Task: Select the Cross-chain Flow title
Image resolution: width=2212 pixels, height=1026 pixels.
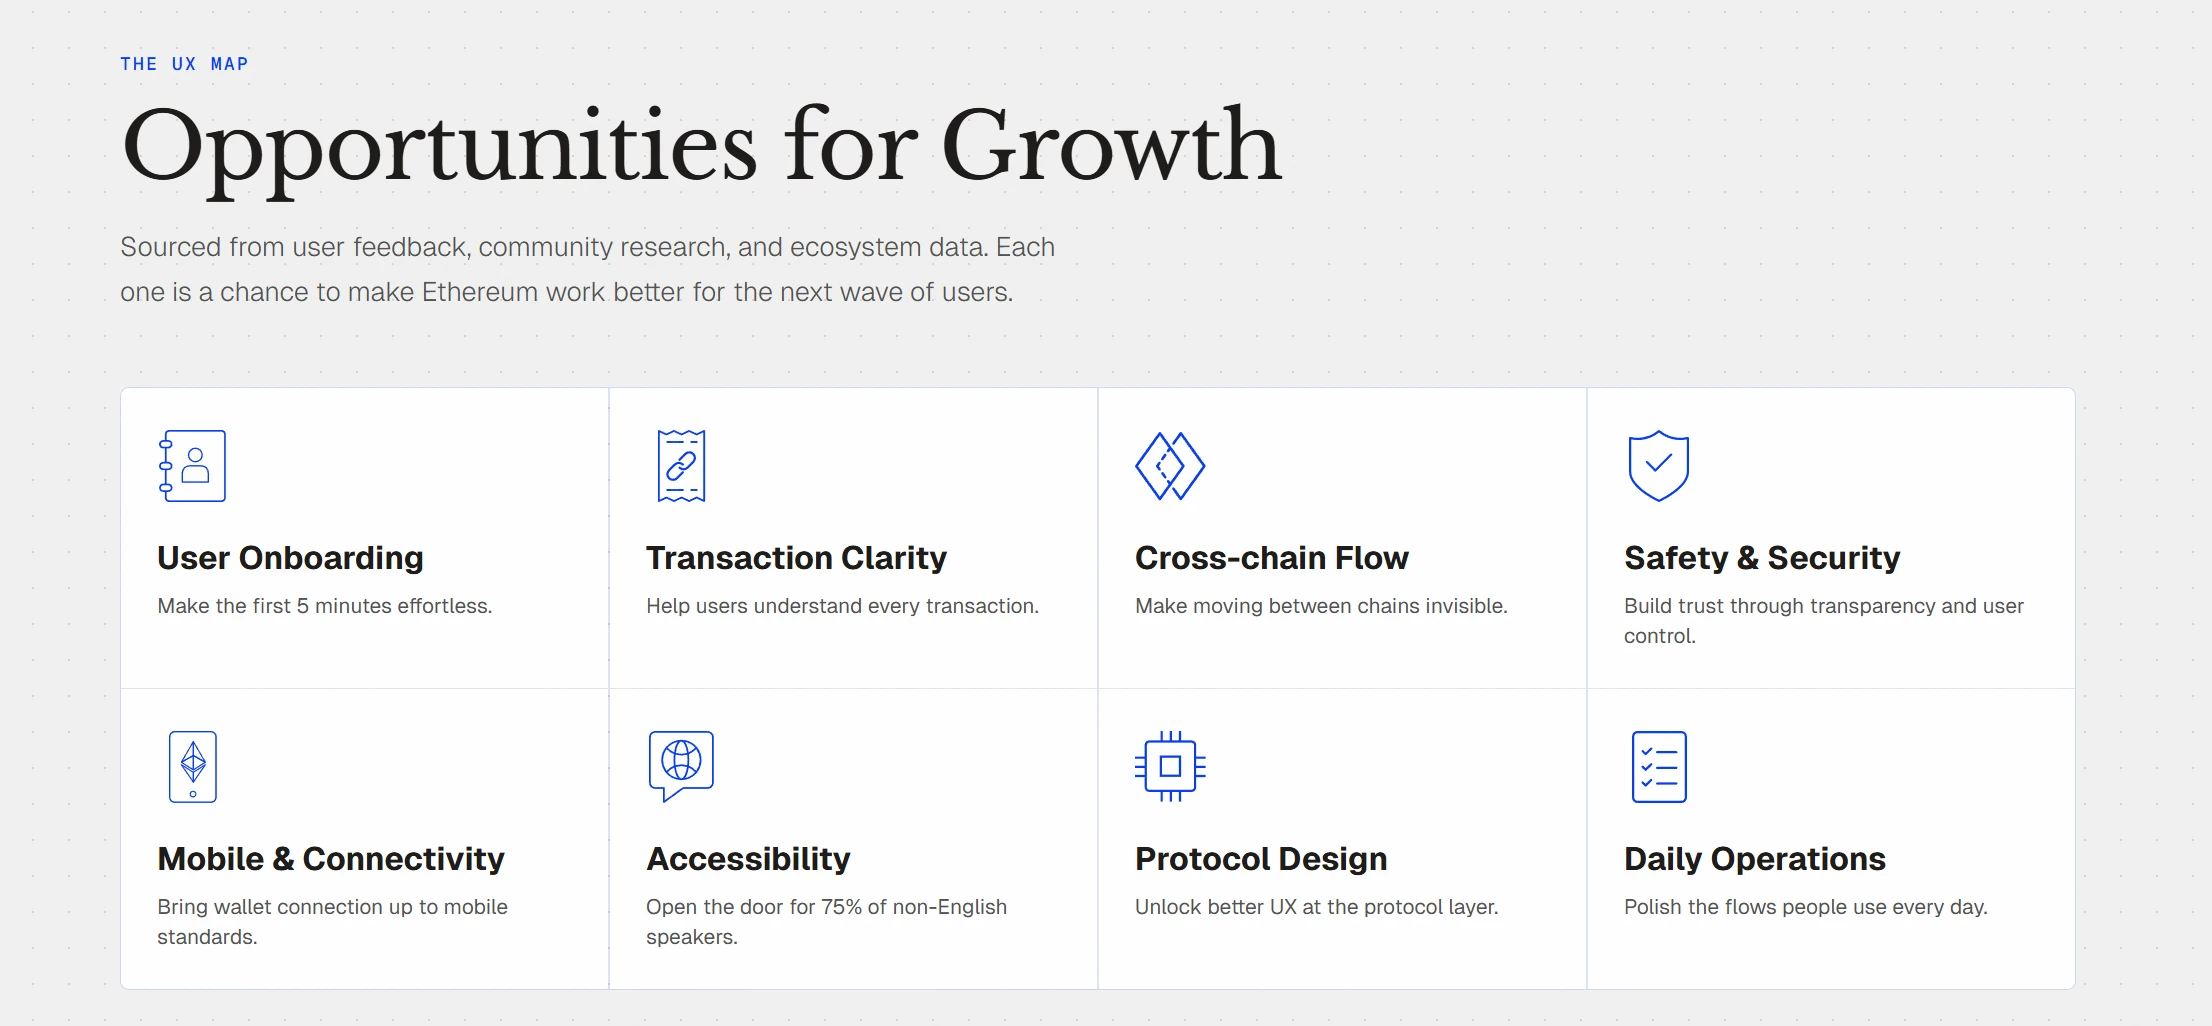Action: 1271,558
